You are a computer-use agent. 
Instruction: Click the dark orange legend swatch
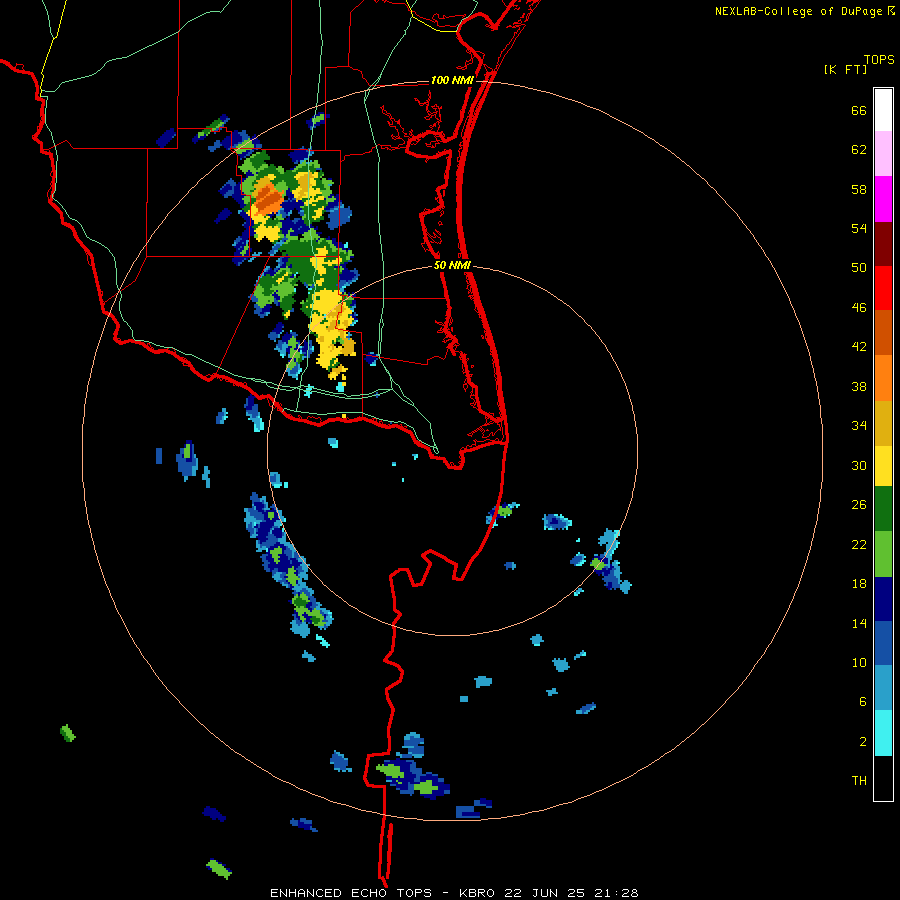pos(883,333)
